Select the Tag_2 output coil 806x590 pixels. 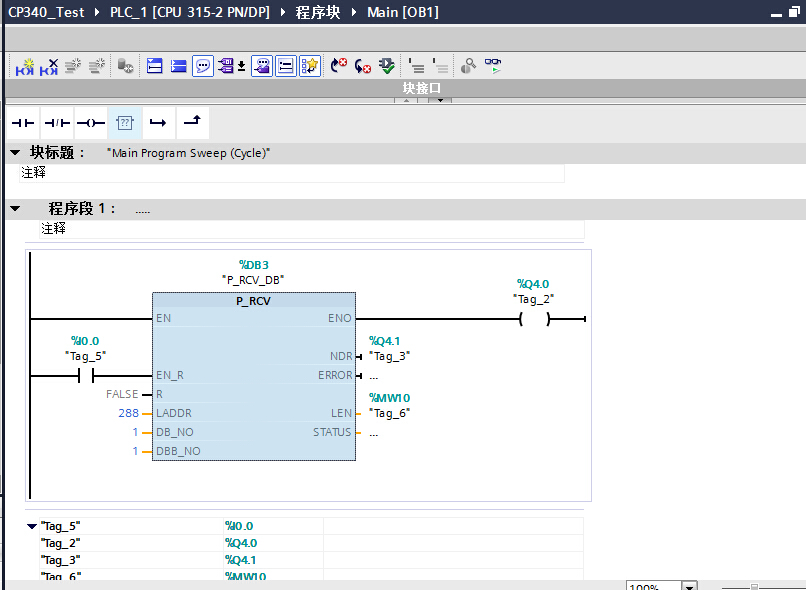pos(535,319)
